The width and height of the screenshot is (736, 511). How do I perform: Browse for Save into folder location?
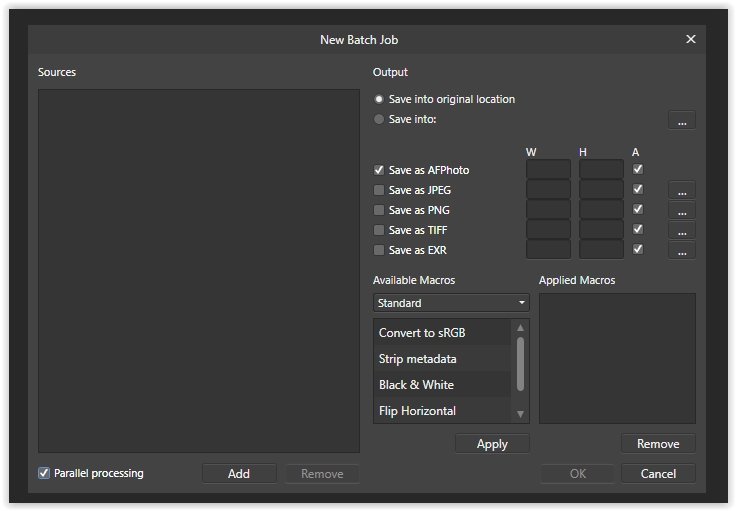click(681, 120)
